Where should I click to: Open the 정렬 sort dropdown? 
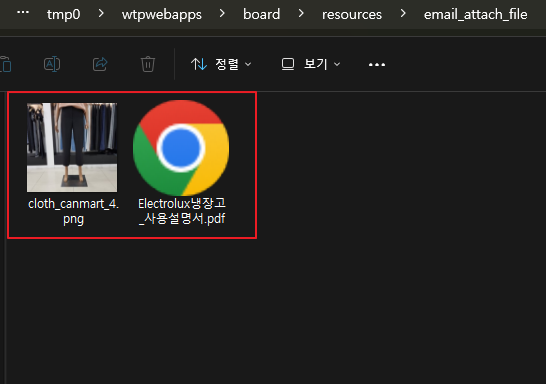[x=221, y=64]
